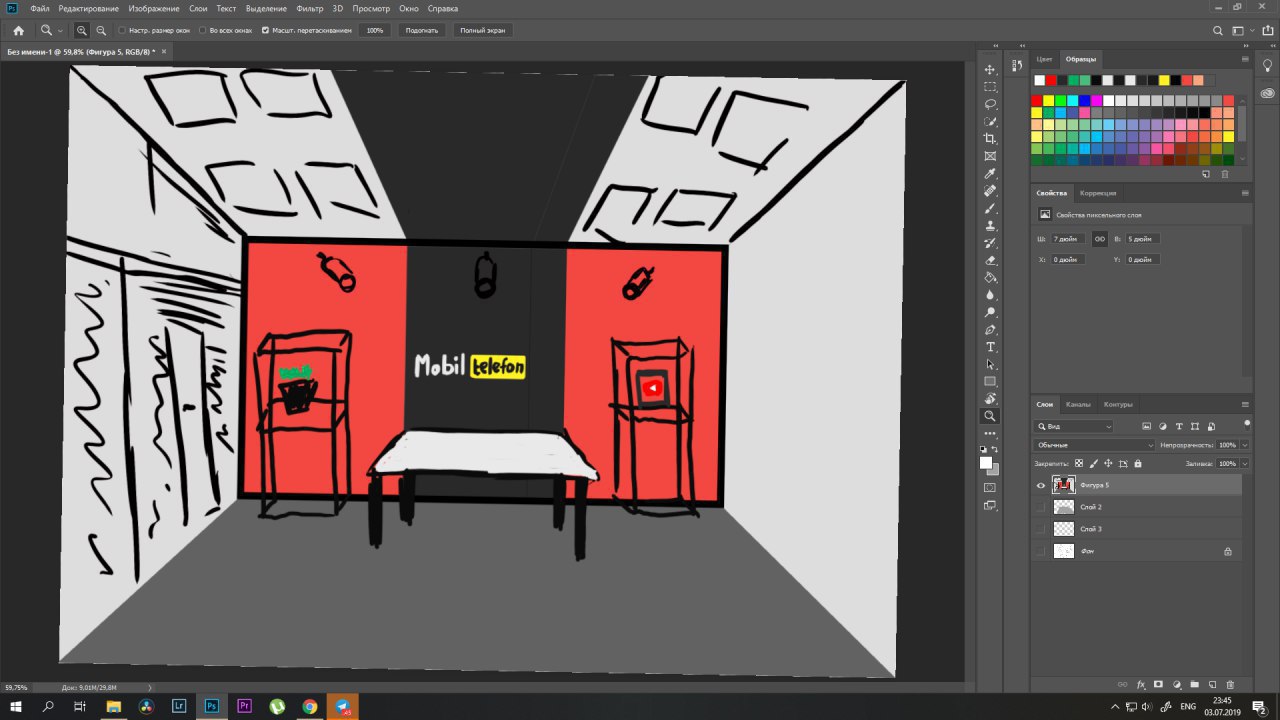Screen dimensions: 1280x720
Task: Open the Swatches panel menu
Action: click(1245, 59)
